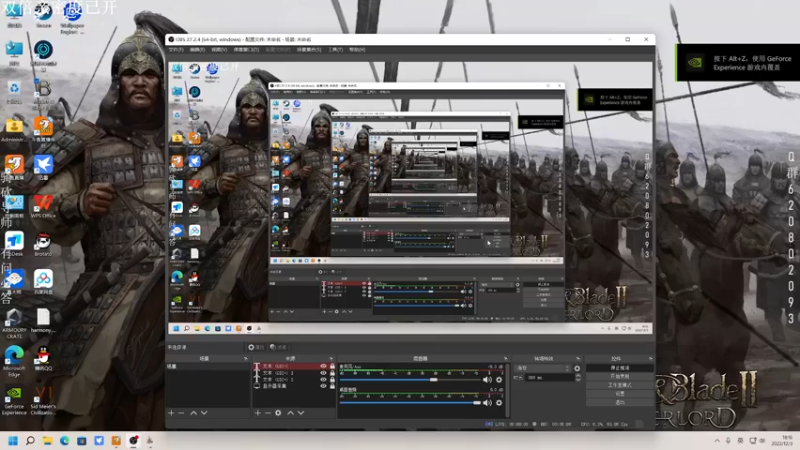Open the 编辑(E) Edit menu
Viewport: 800px width, 450px height.
click(x=197, y=50)
